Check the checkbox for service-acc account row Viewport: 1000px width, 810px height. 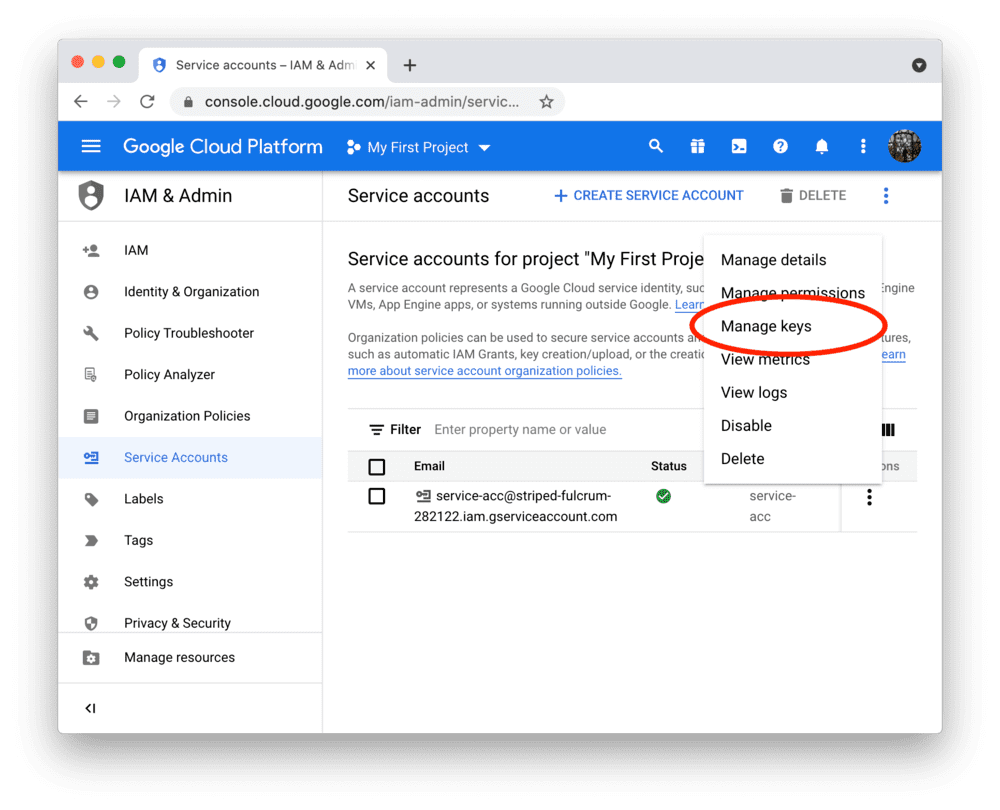(x=376, y=497)
